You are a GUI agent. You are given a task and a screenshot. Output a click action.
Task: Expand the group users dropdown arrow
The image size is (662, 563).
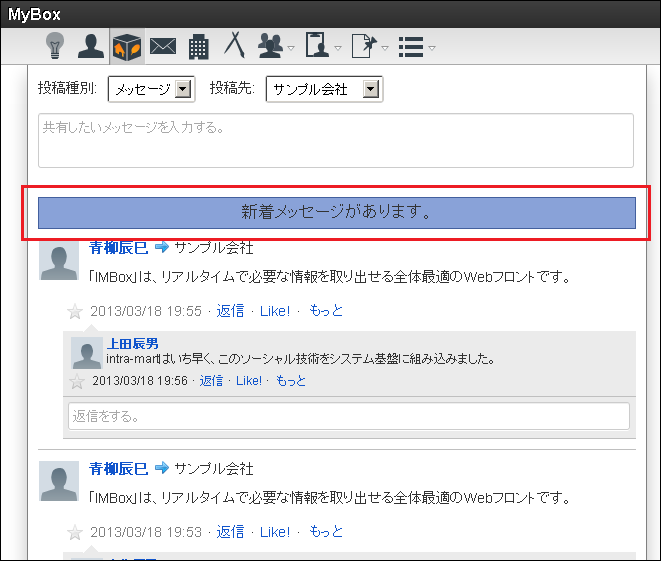(x=291, y=48)
